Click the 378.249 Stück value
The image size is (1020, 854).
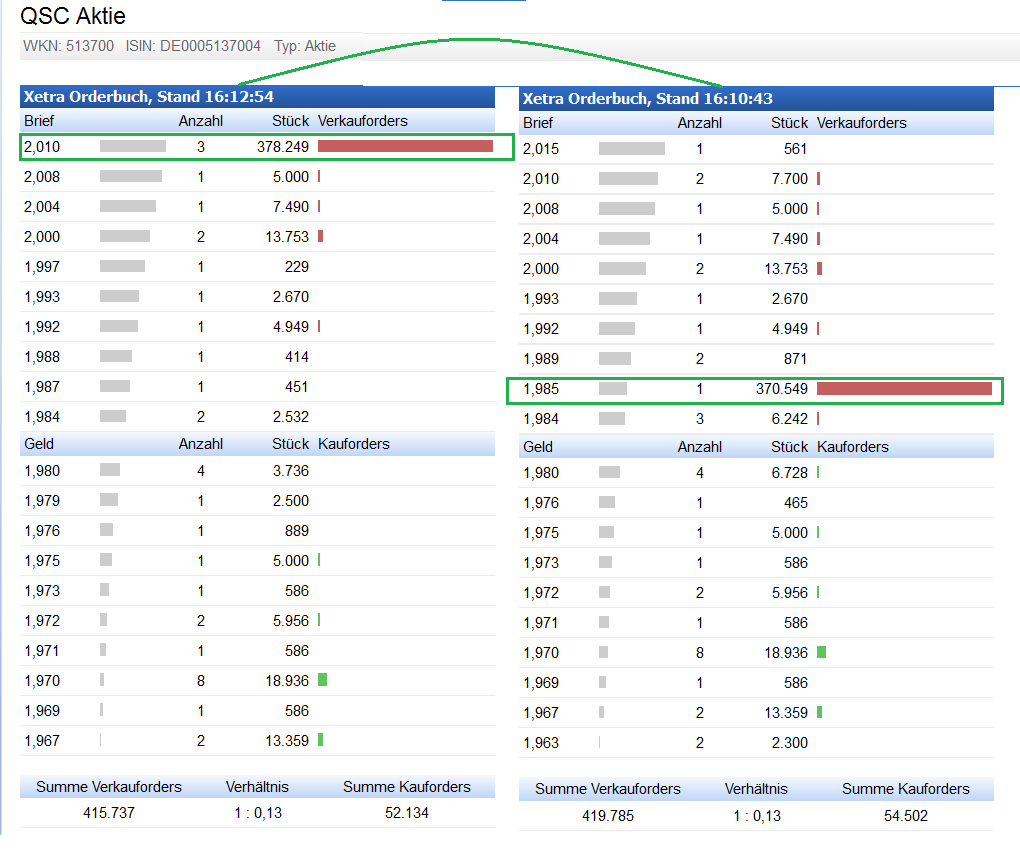point(282,147)
